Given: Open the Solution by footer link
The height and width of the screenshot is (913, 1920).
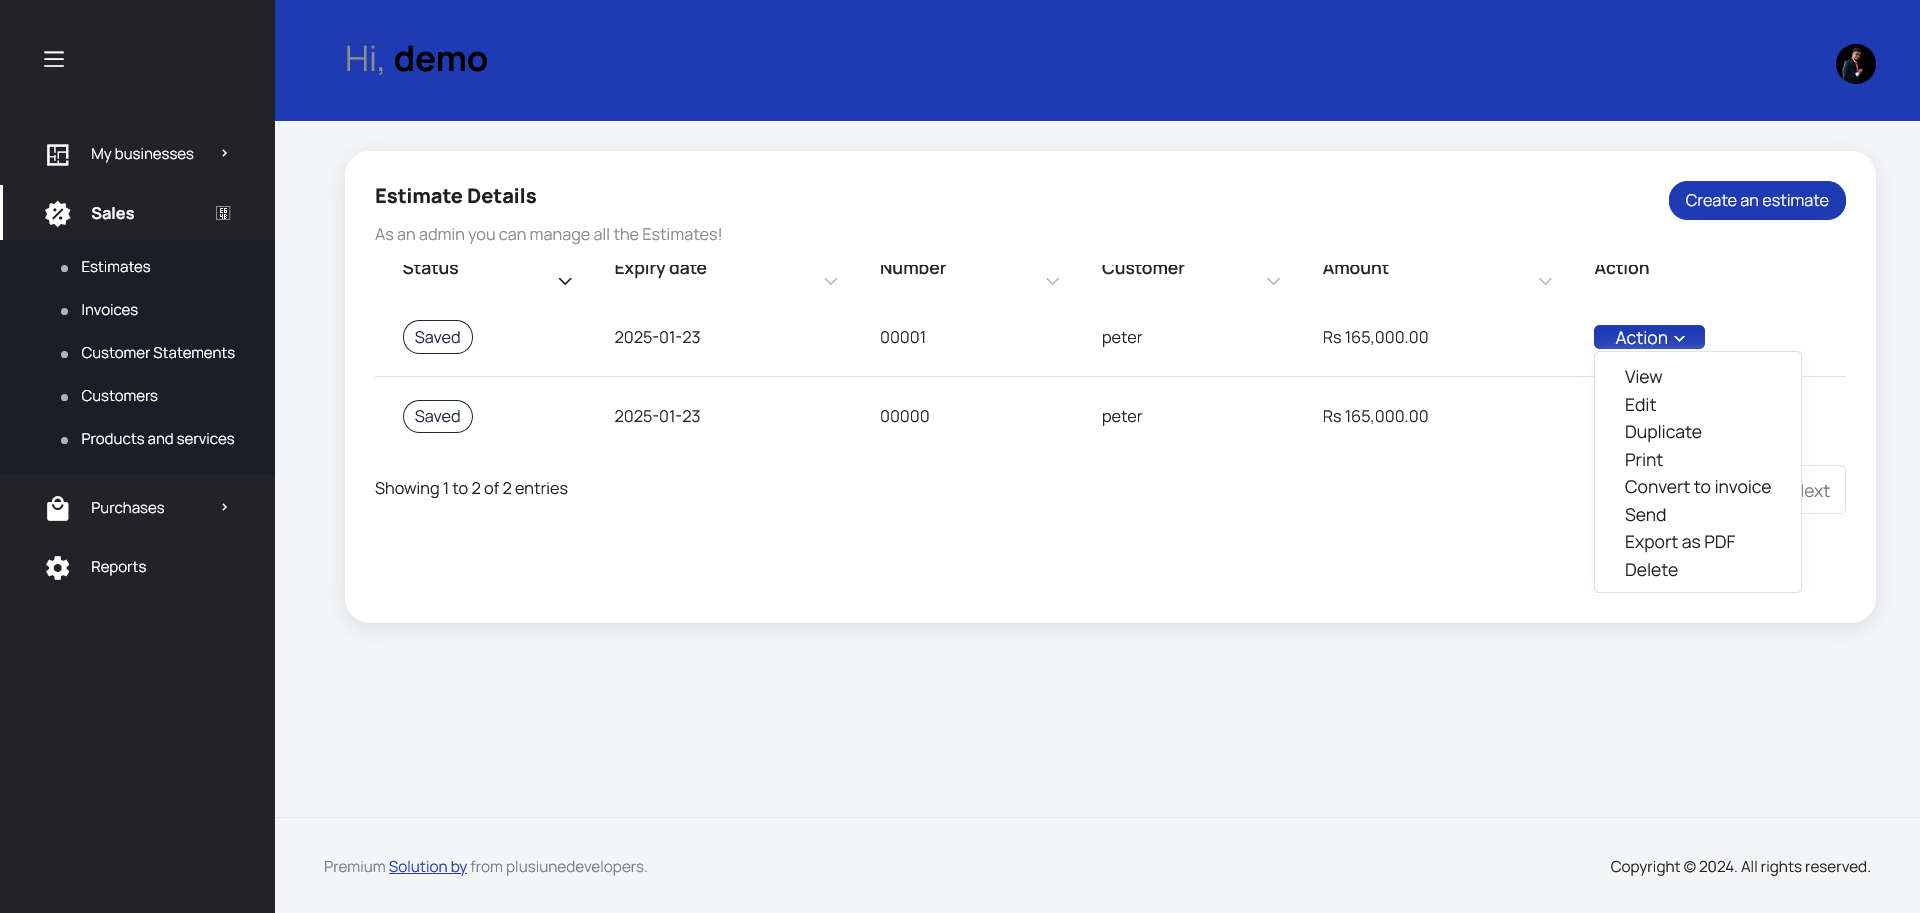Looking at the screenshot, I should click(427, 866).
